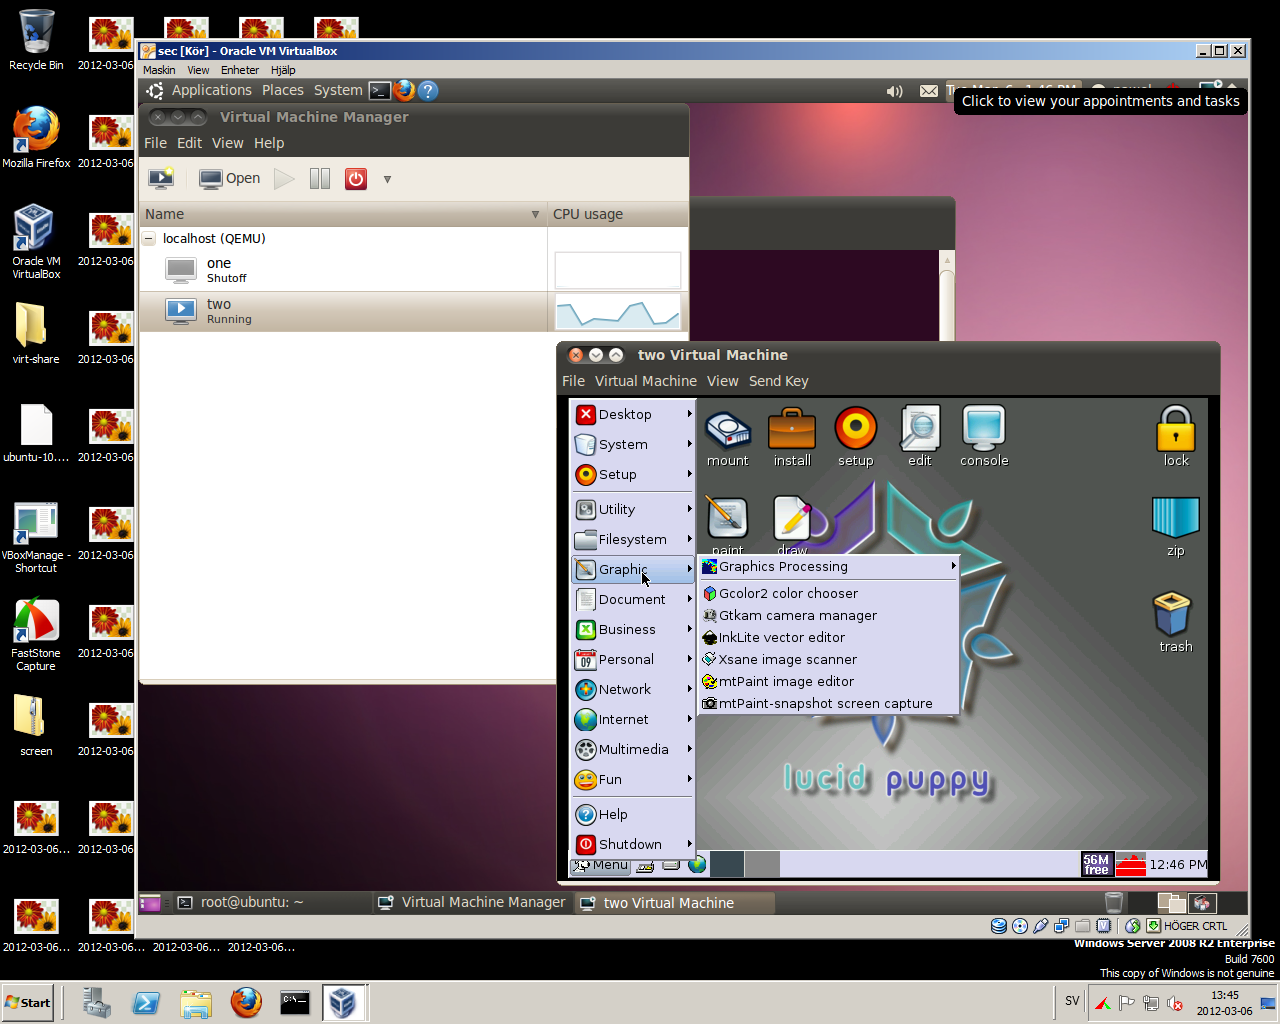This screenshot has width=1280, height=1024.
Task: Expand the Multimedia submenu
Action: pos(632,749)
